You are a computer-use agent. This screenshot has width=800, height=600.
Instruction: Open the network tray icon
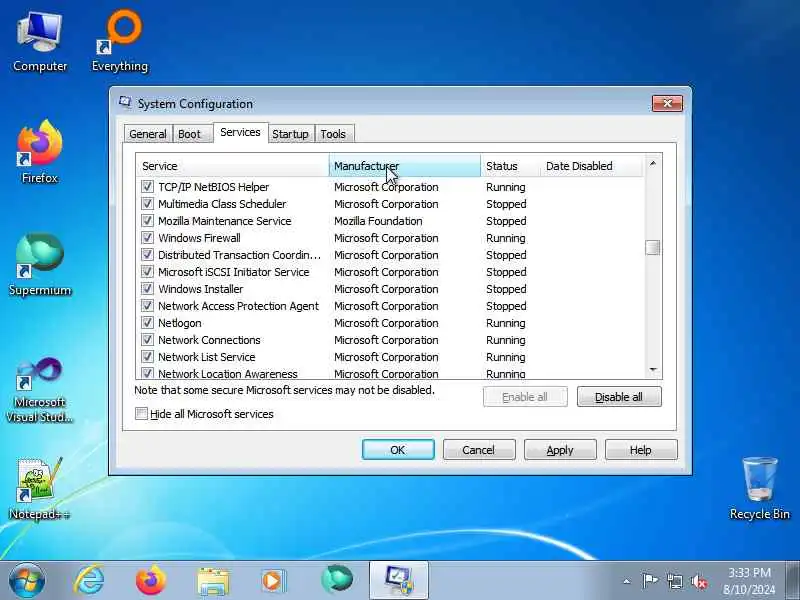[674, 581]
